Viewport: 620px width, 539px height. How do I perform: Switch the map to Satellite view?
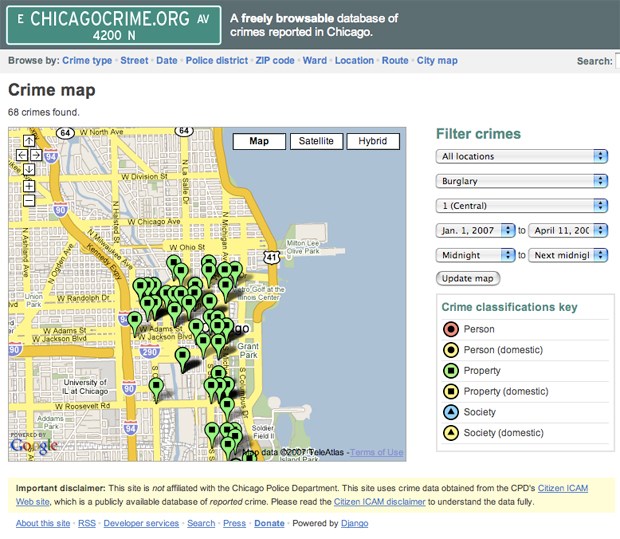tap(316, 141)
